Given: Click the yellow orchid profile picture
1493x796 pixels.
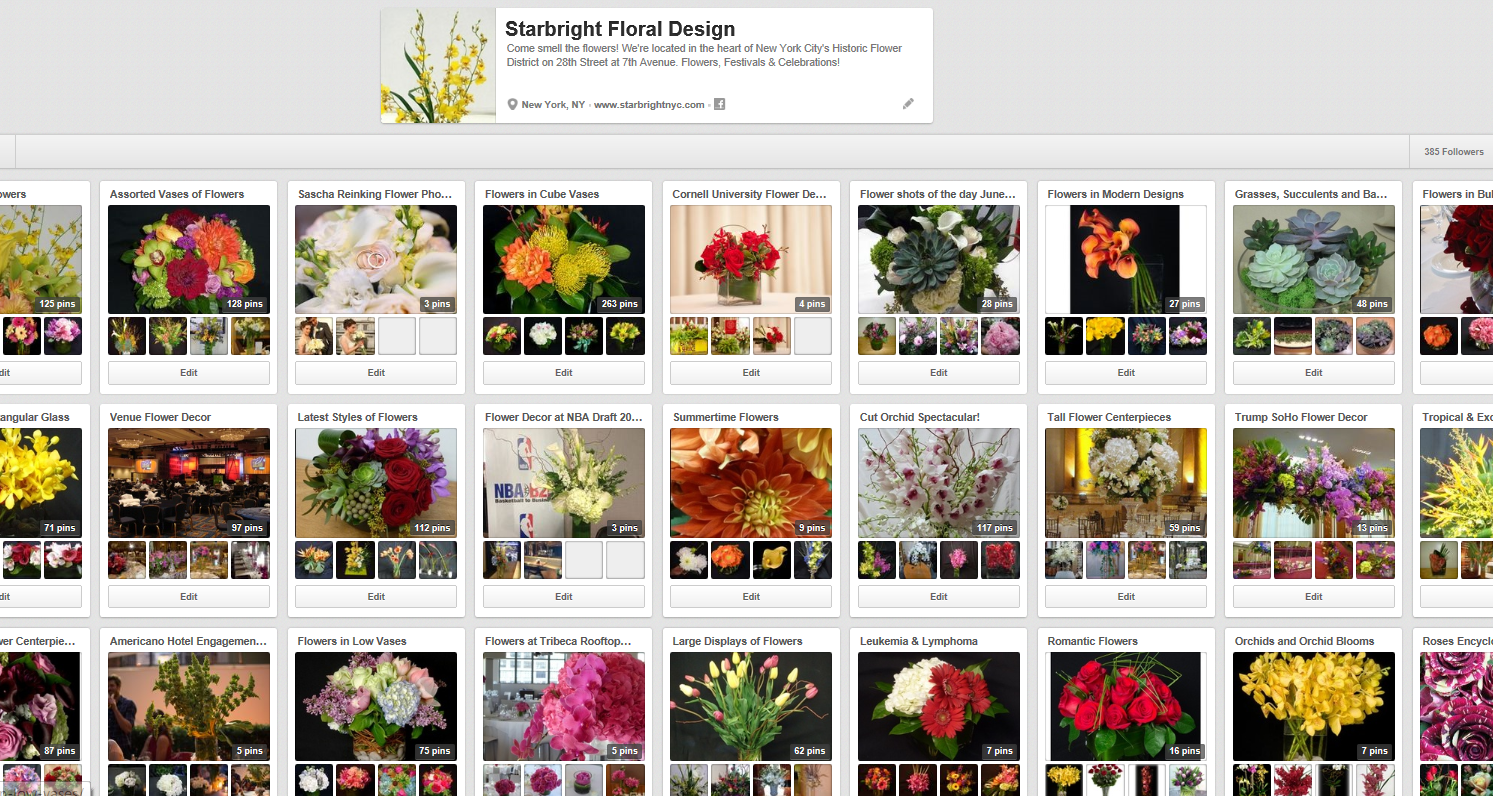Looking at the screenshot, I should [x=438, y=66].
